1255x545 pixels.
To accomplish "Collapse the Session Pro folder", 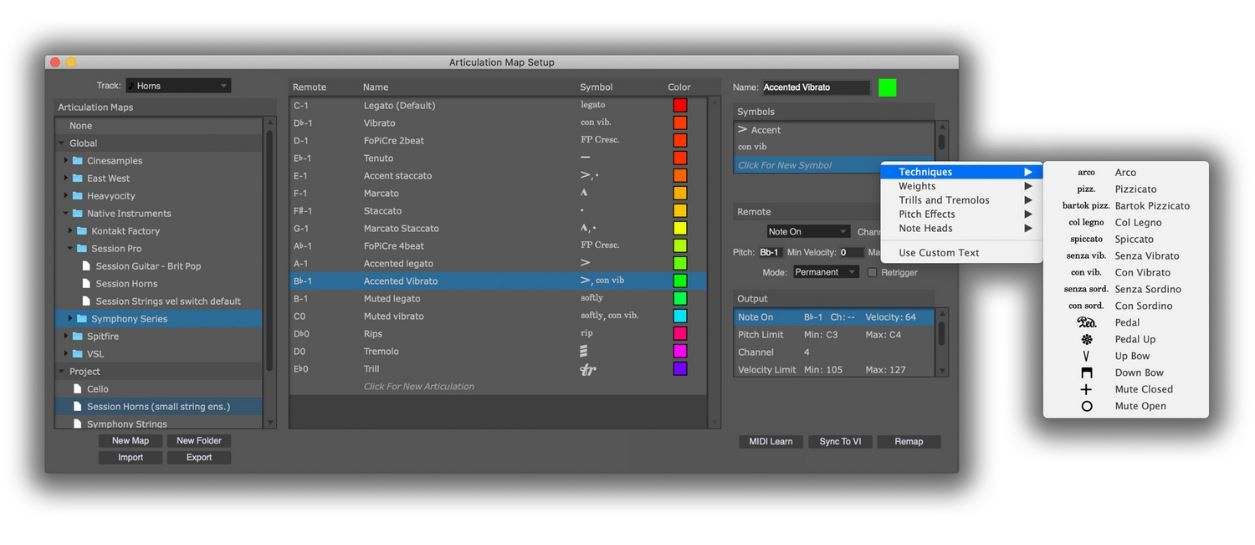I will (70, 249).
